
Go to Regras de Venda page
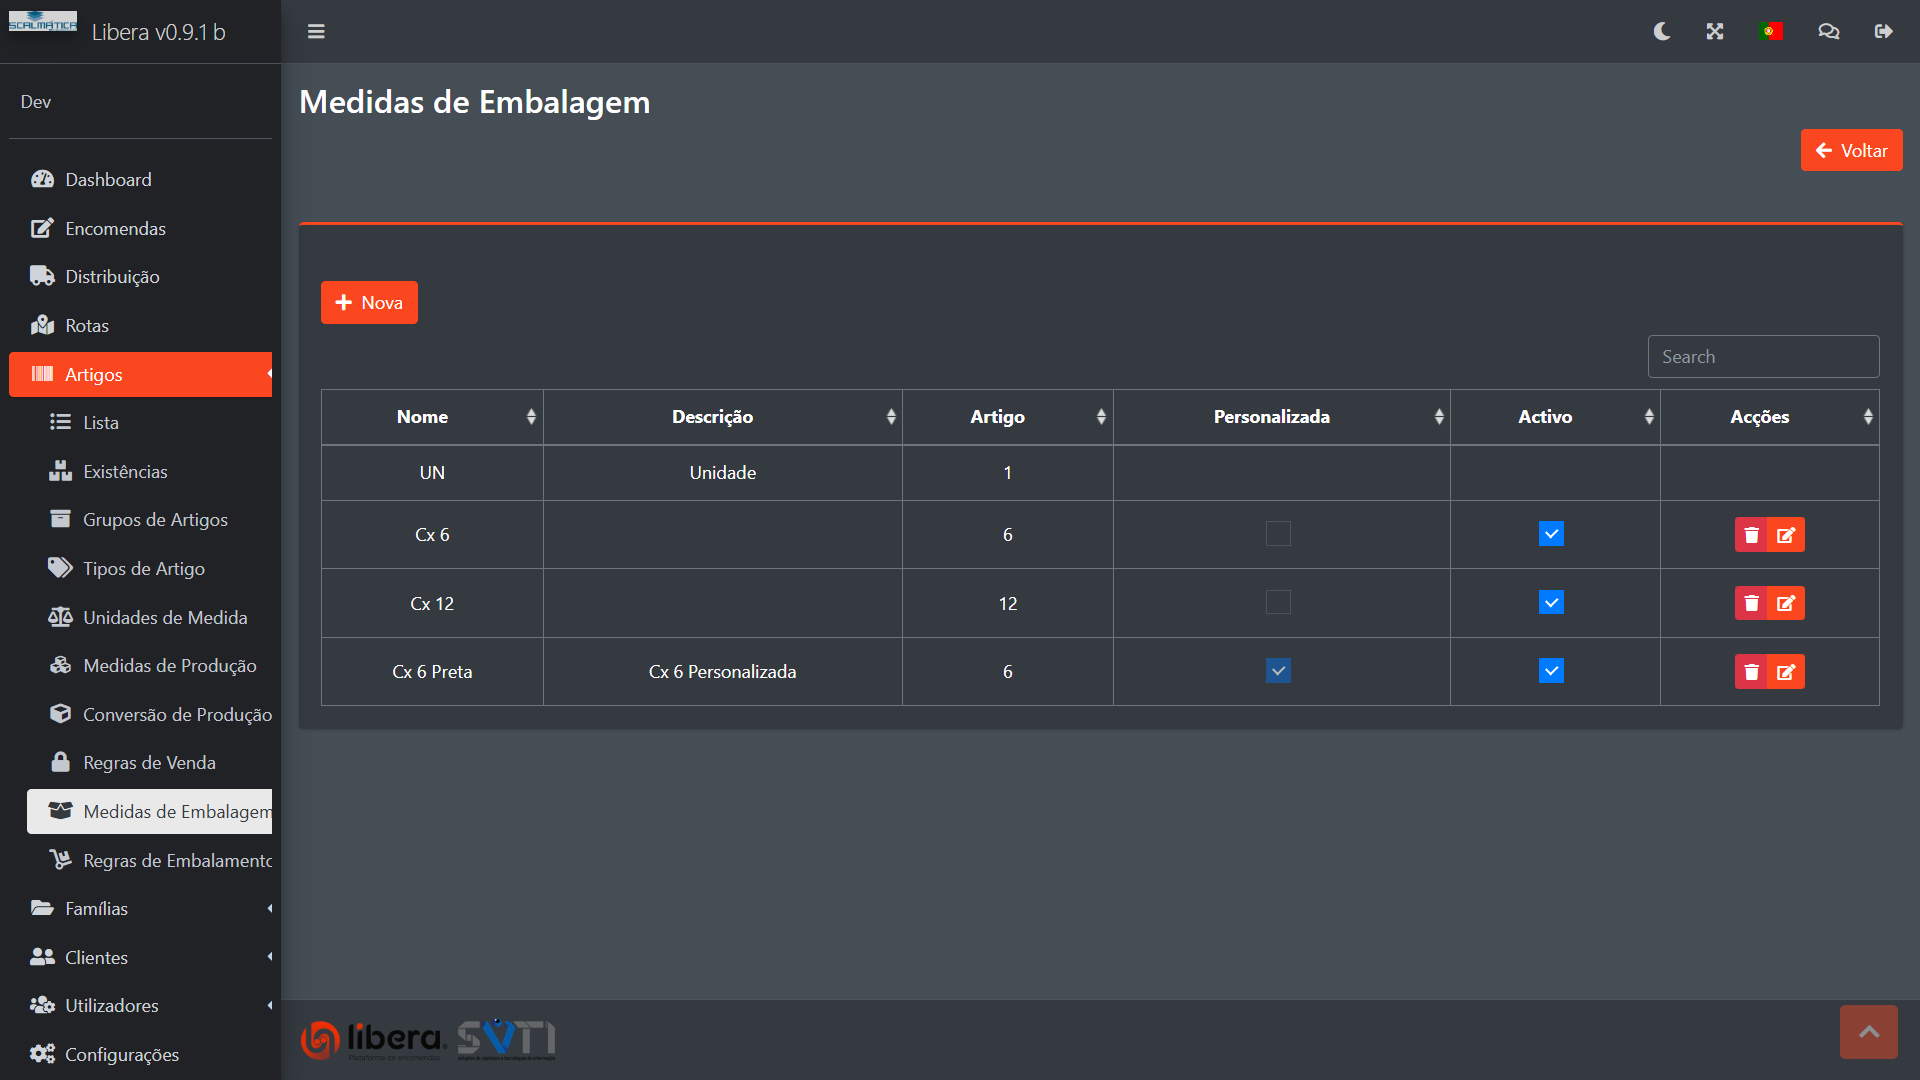click(149, 762)
